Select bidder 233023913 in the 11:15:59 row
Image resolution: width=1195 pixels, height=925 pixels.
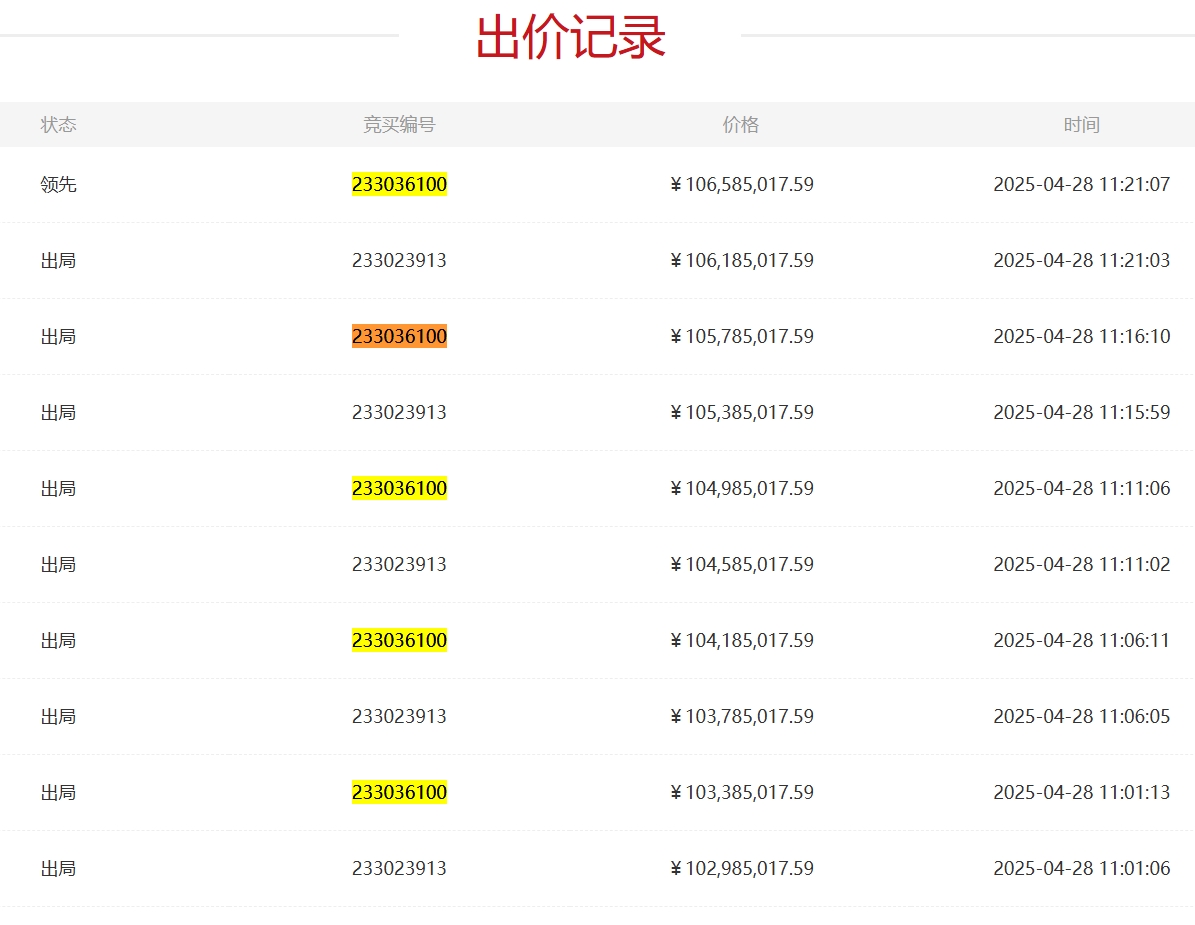[399, 412]
